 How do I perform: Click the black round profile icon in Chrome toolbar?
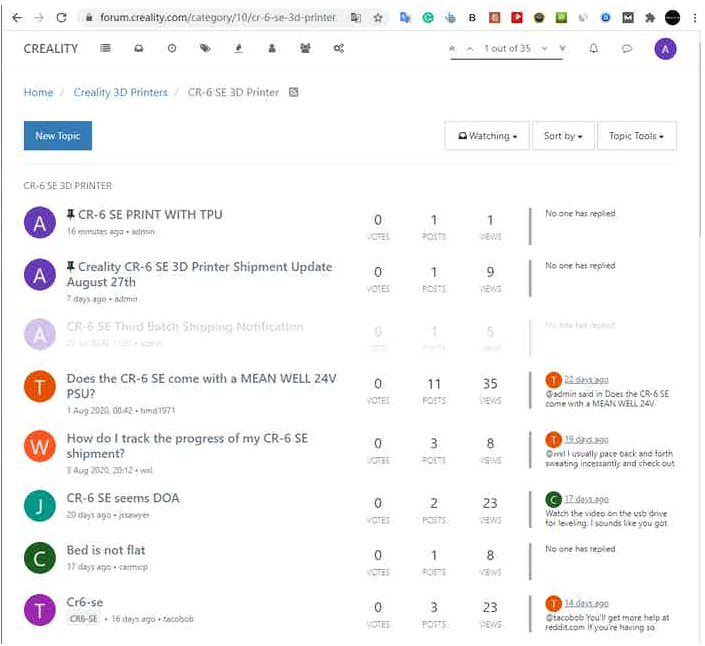672,18
